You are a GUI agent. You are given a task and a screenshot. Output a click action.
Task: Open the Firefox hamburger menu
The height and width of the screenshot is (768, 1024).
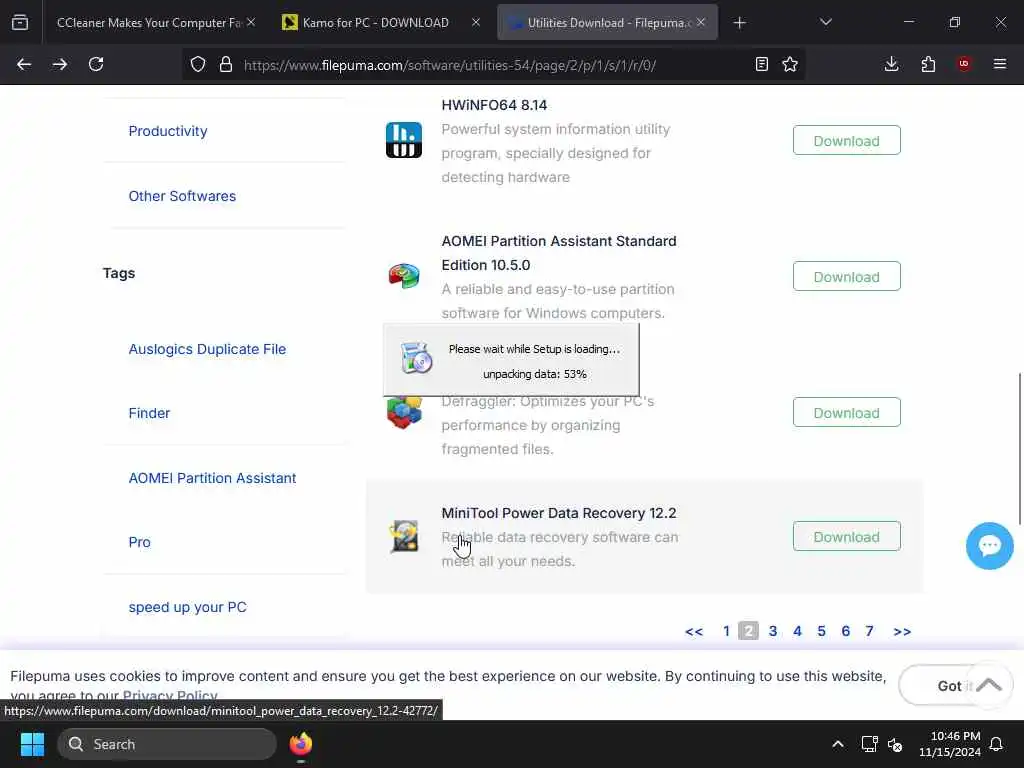[x=1000, y=64]
